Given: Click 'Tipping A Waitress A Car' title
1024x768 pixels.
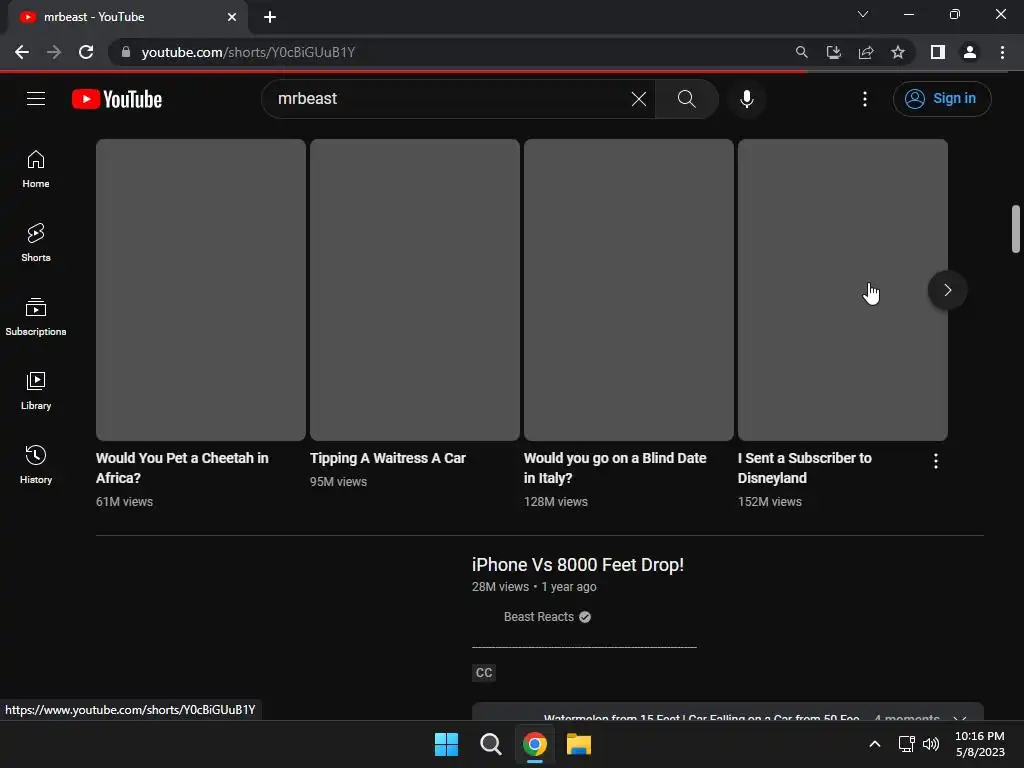Looking at the screenshot, I should 388,458.
